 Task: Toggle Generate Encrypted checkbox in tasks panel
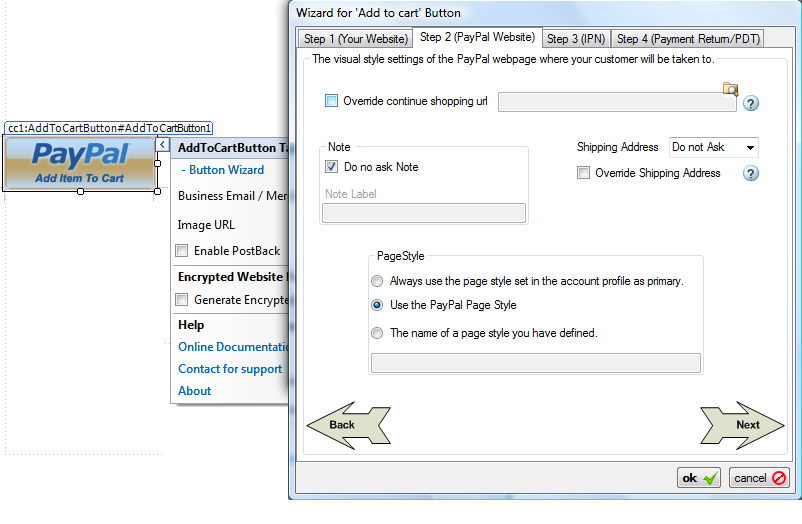[182, 299]
